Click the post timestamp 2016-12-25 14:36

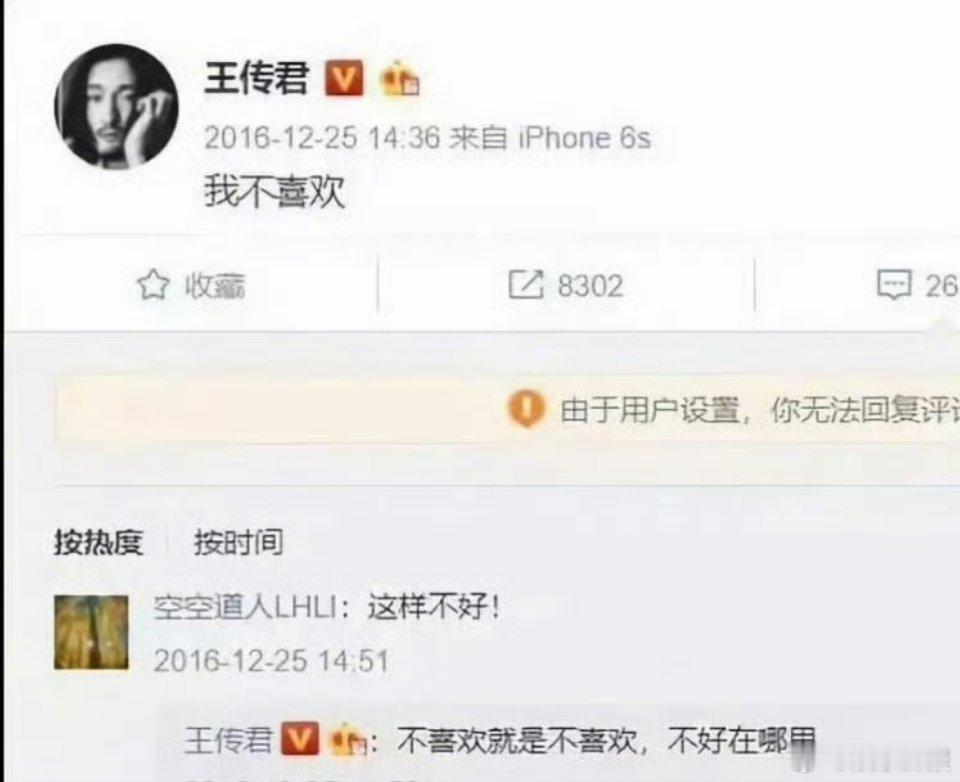click(321, 138)
